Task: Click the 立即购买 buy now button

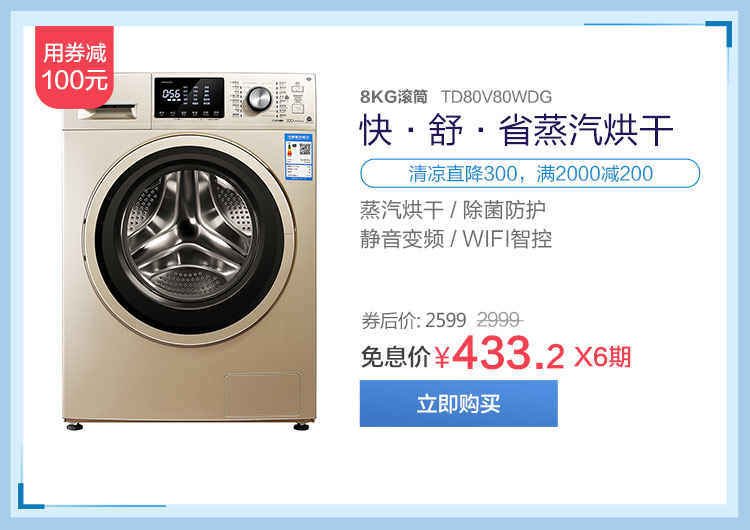Action: [458, 403]
